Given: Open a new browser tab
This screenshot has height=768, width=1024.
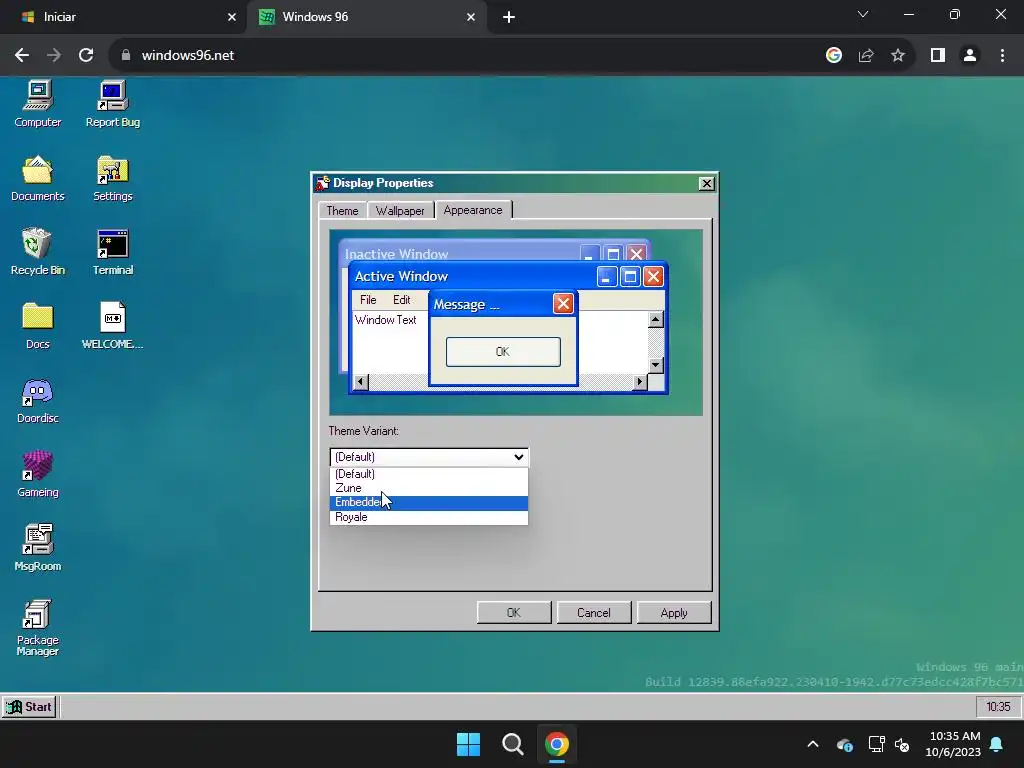Looking at the screenshot, I should [x=509, y=17].
